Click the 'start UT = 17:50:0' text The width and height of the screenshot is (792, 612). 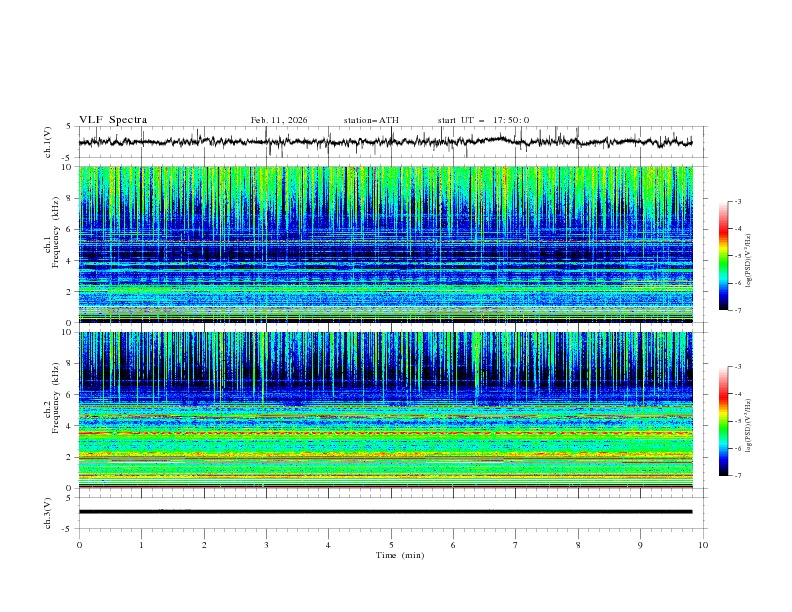[483, 120]
